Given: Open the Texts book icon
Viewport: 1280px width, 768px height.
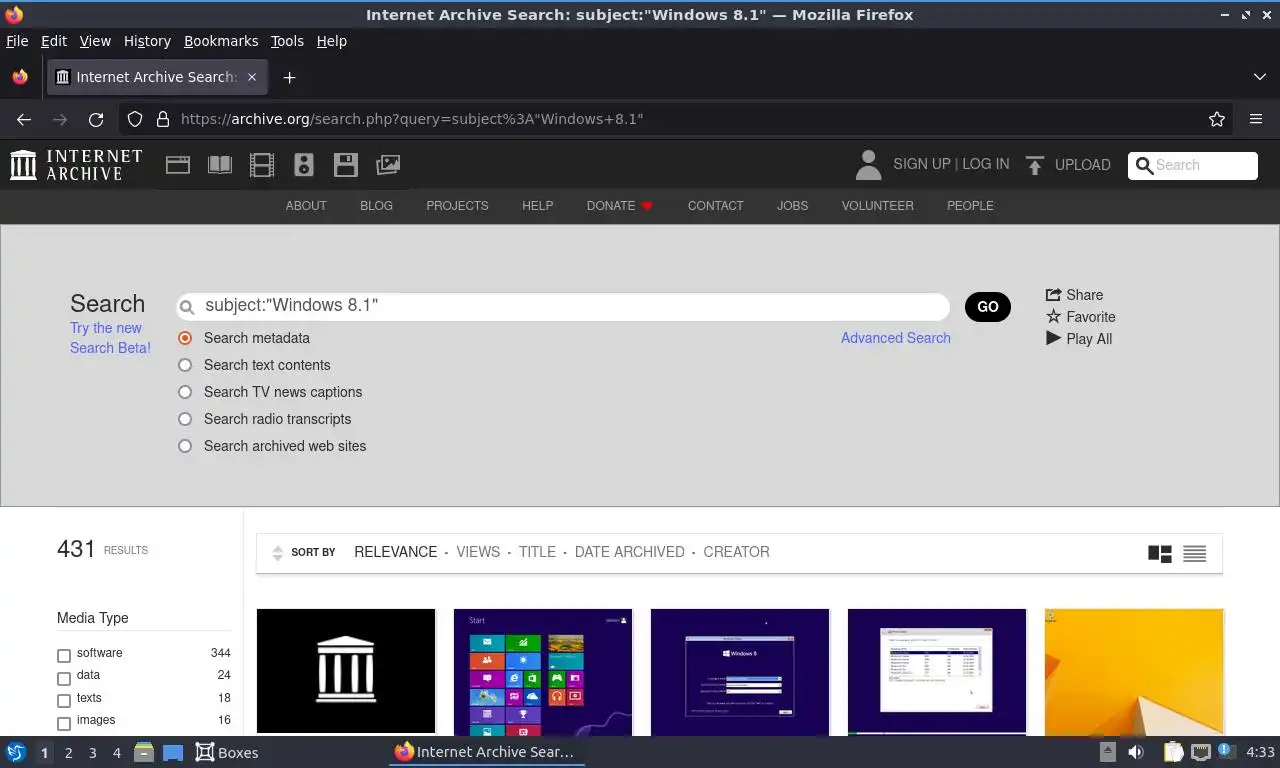Looking at the screenshot, I should click(x=220, y=165).
